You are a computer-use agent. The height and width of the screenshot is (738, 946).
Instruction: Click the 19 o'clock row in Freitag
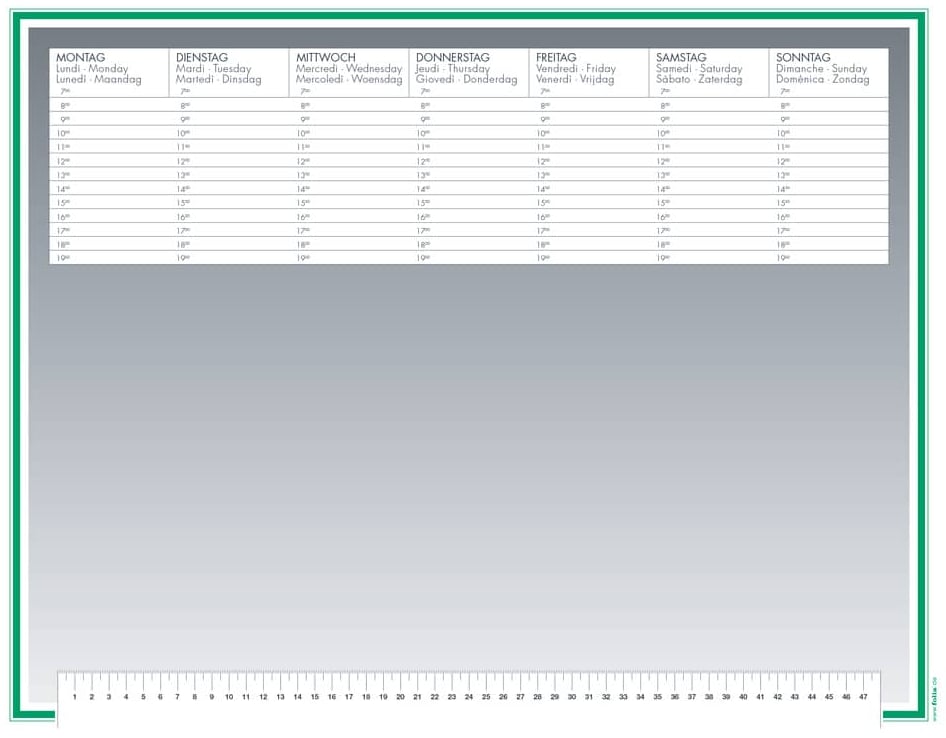point(588,258)
